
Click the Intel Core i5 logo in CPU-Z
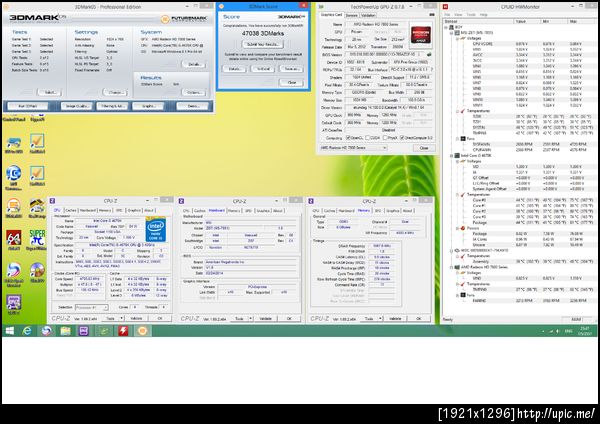[156, 229]
